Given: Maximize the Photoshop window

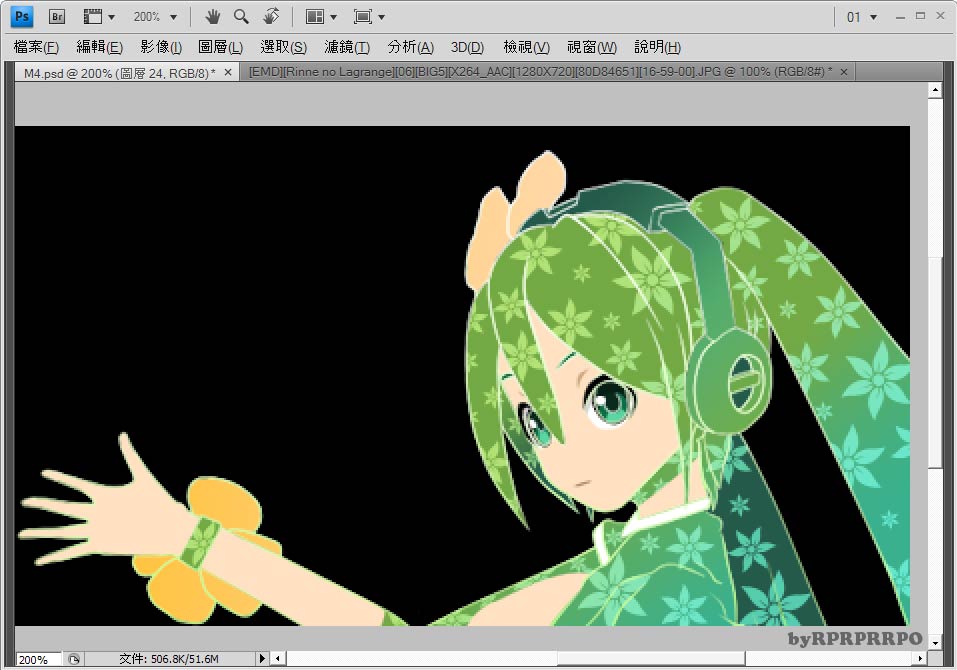Looking at the screenshot, I should [x=920, y=16].
